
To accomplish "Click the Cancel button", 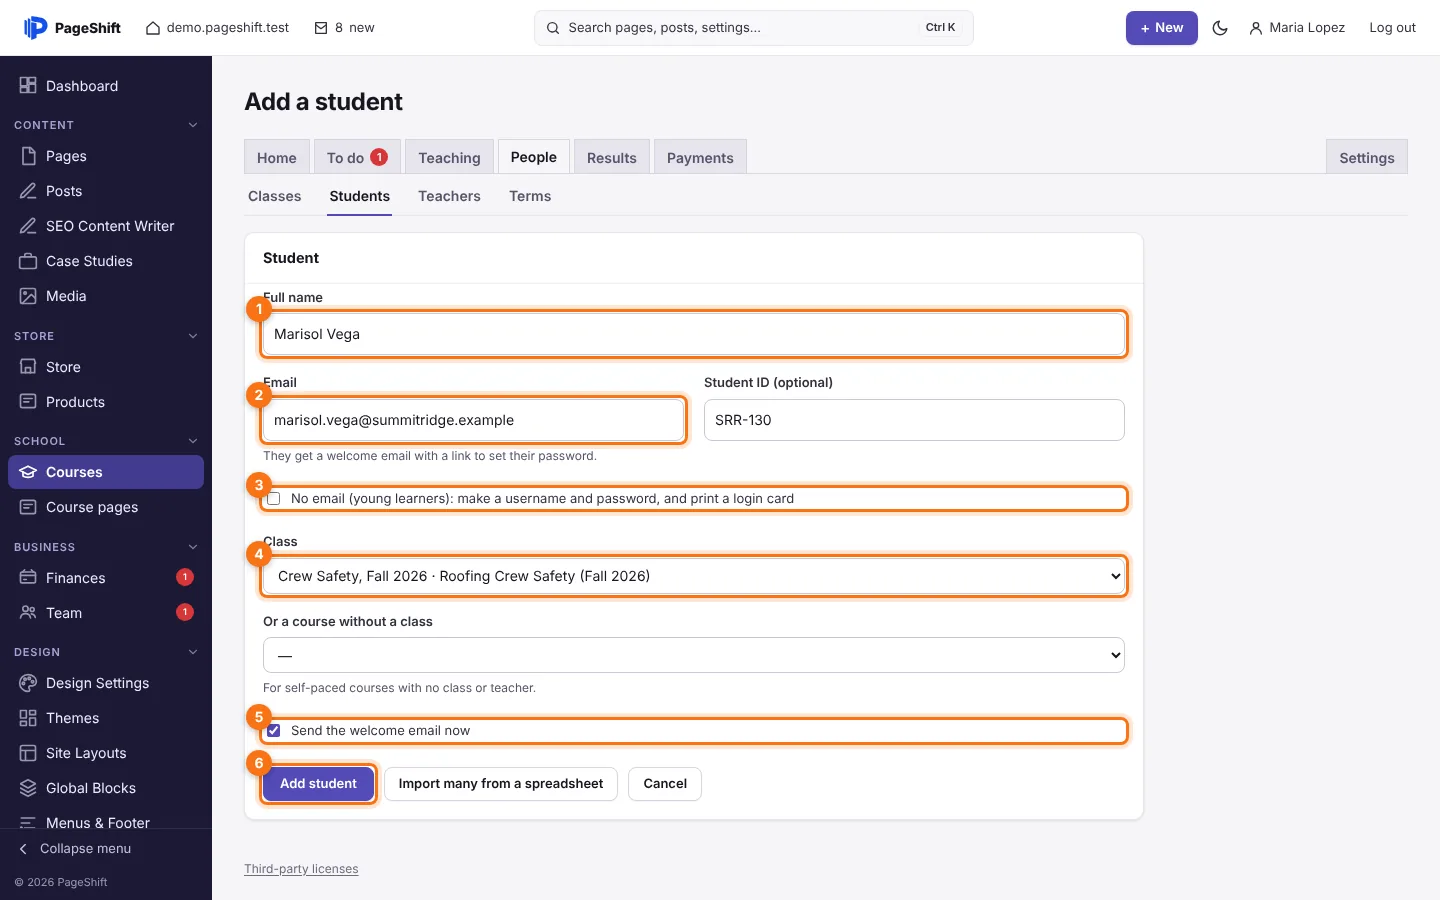I will pyautogui.click(x=665, y=784).
